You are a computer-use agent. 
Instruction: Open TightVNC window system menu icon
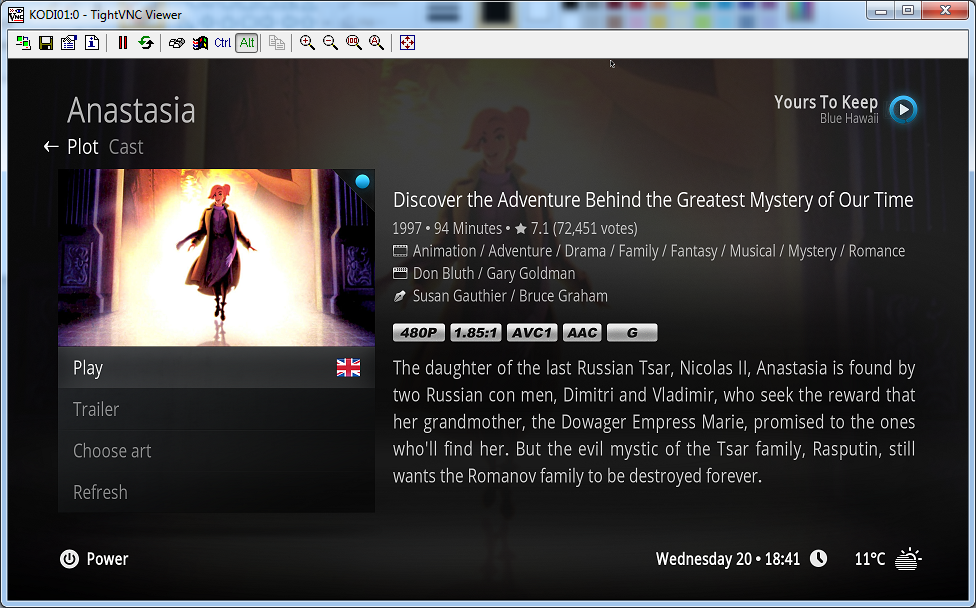(x=16, y=14)
